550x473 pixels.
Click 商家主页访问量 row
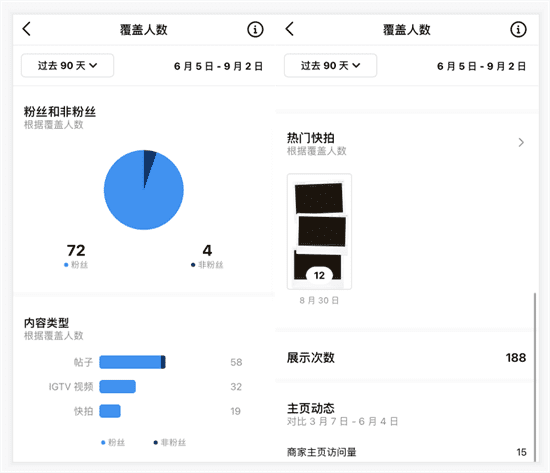[406, 452]
